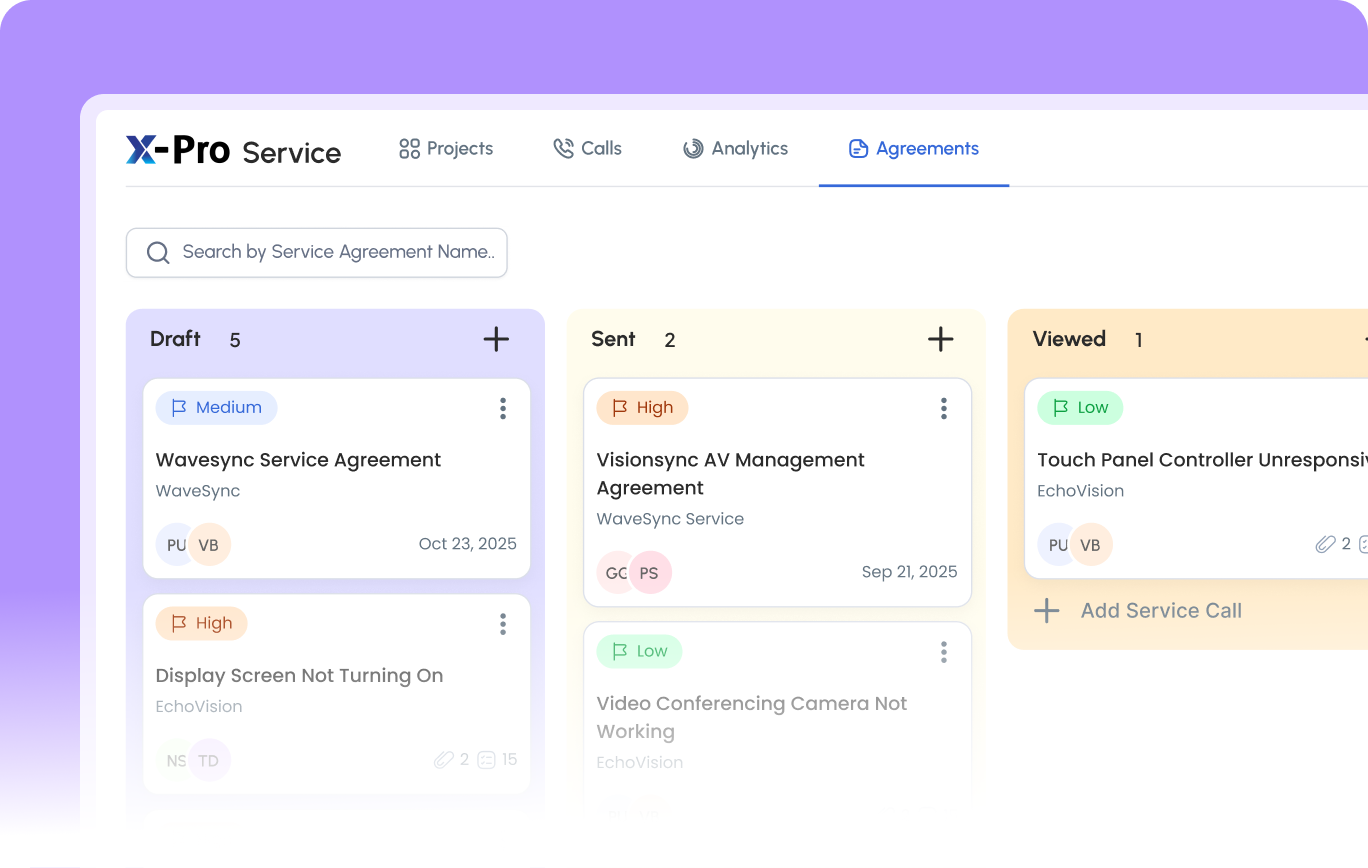The image size is (1368, 868).
Task: Click WaveSync Service client name on Visionsync card
Action: coord(670,519)
